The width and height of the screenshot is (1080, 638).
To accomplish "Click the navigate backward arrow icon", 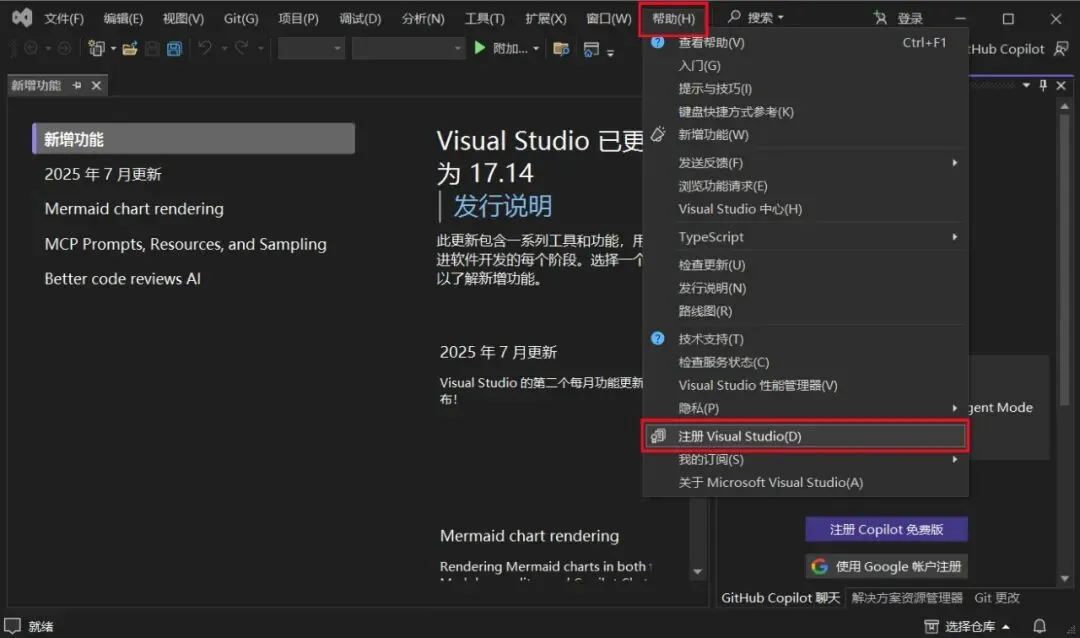I will (x=31, y=48).
